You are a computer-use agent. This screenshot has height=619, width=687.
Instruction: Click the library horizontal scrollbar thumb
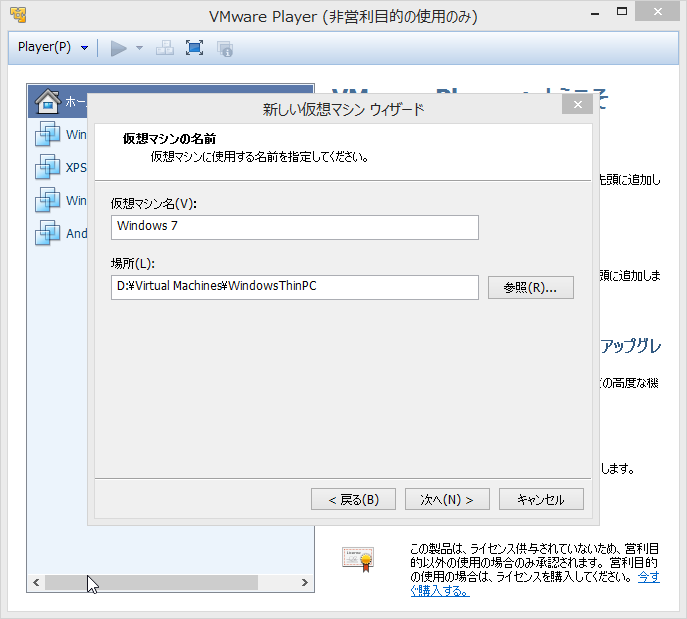point(151,583)
